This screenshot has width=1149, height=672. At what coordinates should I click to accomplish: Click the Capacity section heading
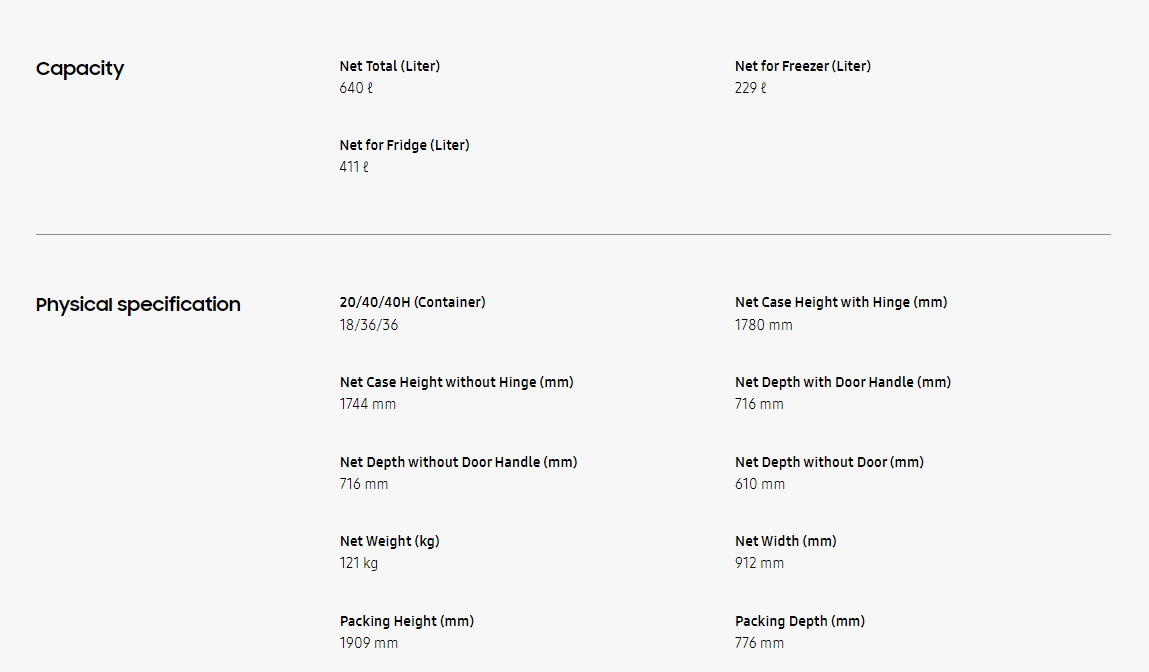(80, 69)
